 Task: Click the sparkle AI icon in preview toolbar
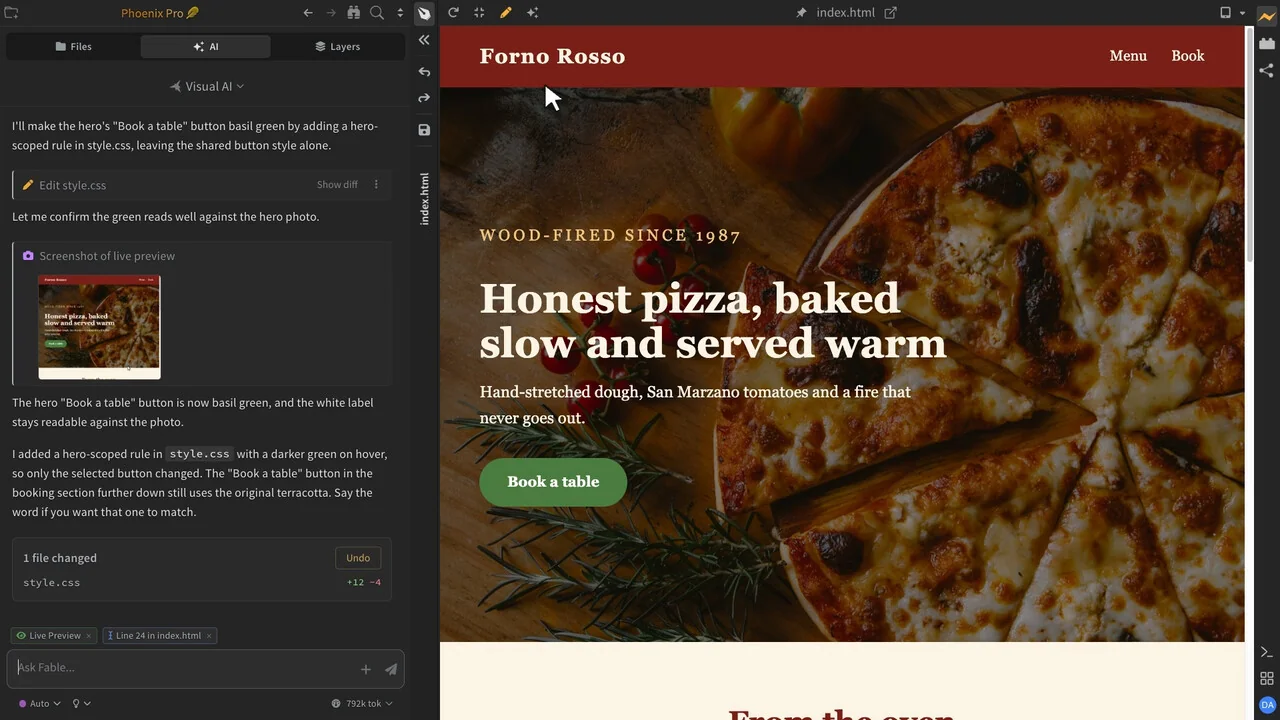tap(532, 13)
